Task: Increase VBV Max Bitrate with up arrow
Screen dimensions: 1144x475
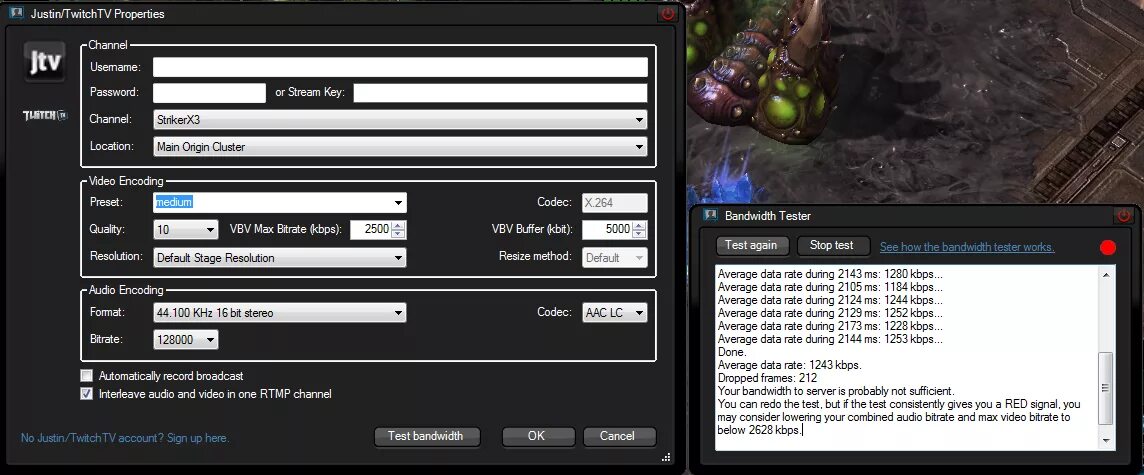Action: pyautogui.click(x=398, y=225)
